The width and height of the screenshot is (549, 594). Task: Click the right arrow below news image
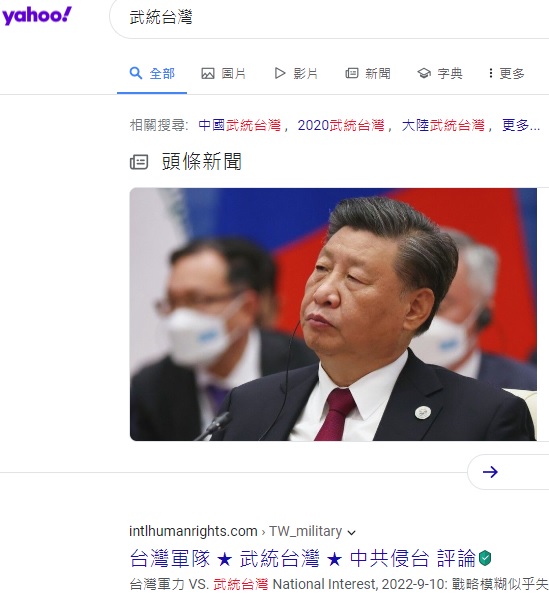pos(490,472)
